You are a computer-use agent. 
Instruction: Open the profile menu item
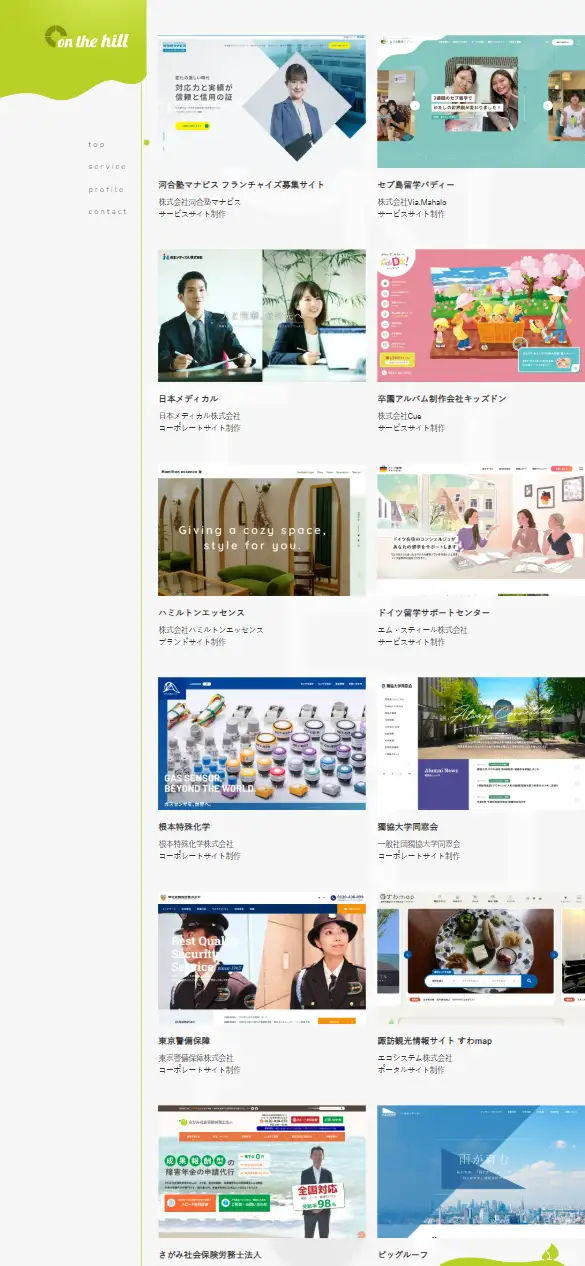click(x=106, y=189)
